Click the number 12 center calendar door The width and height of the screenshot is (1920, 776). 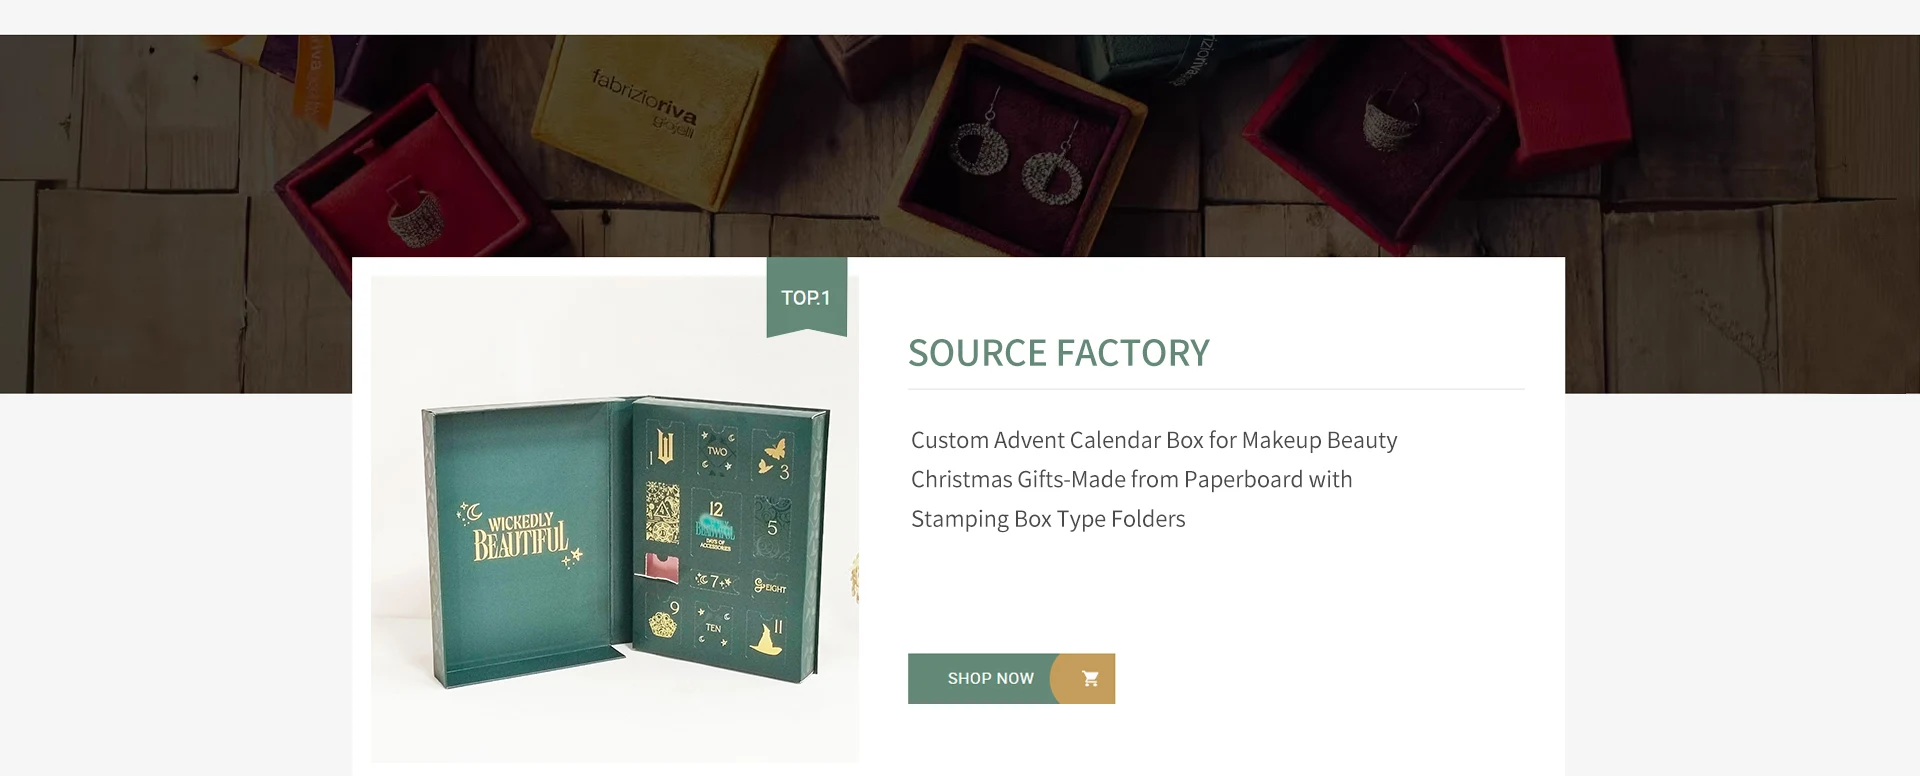715,525
